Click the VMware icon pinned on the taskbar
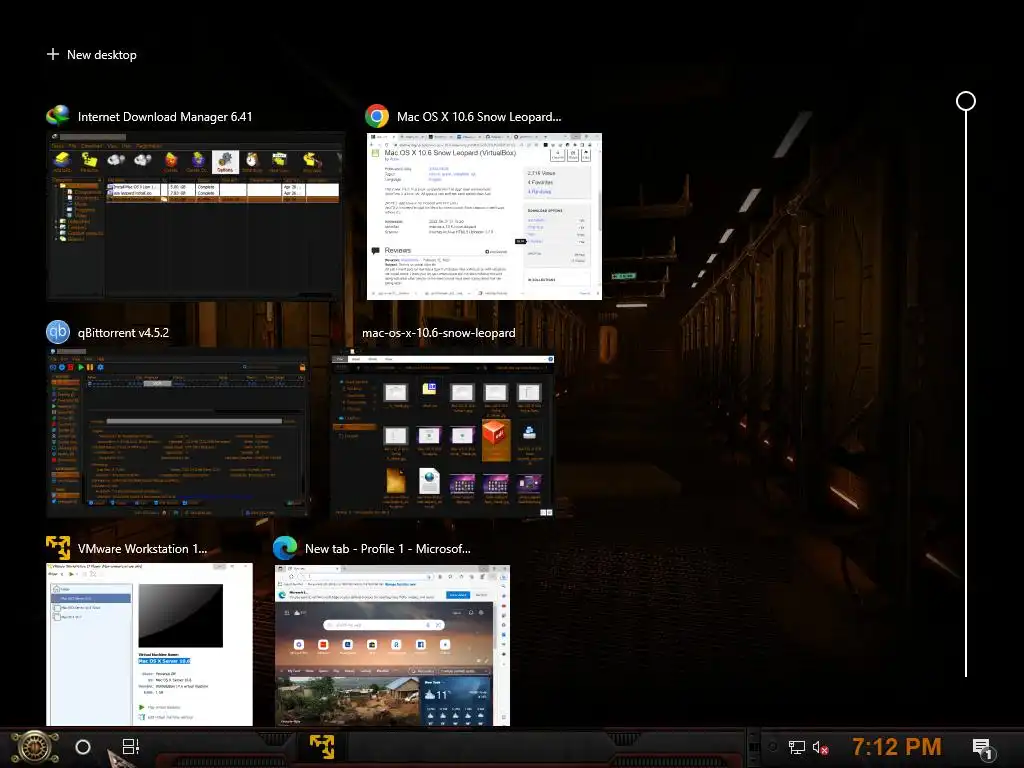1024x768 pixels. point(322,746)
